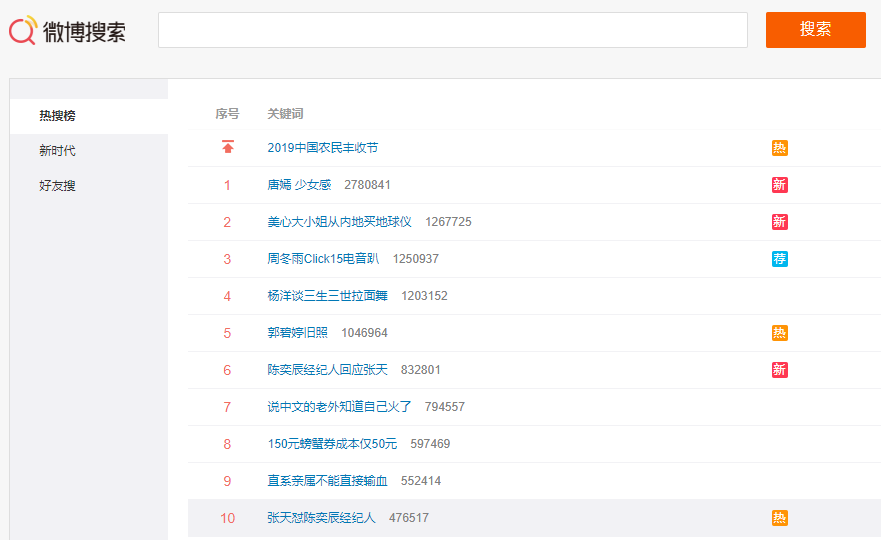Screen dimensions: 881x540
Task: Visit the 说中文的老外知道自己火了 topic
Action: pos(339,407)
